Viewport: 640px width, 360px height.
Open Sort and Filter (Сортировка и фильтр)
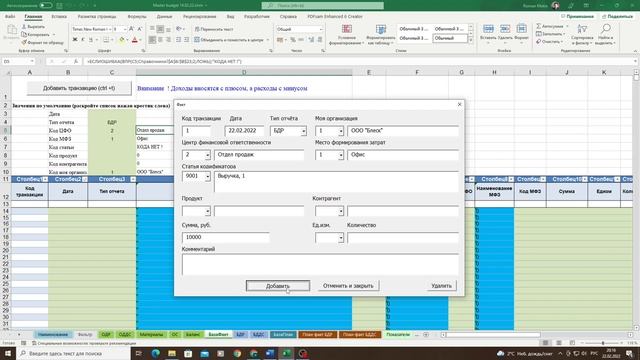(582, 34)
